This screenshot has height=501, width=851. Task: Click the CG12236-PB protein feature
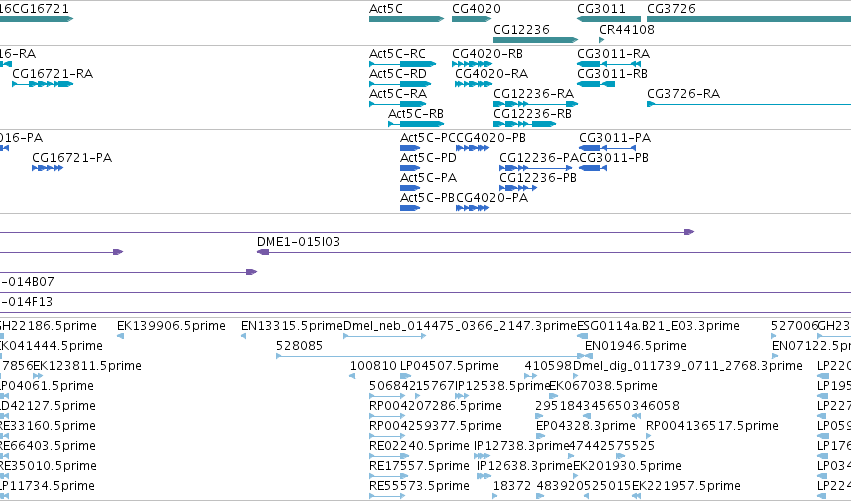click(x=518, y=188)
